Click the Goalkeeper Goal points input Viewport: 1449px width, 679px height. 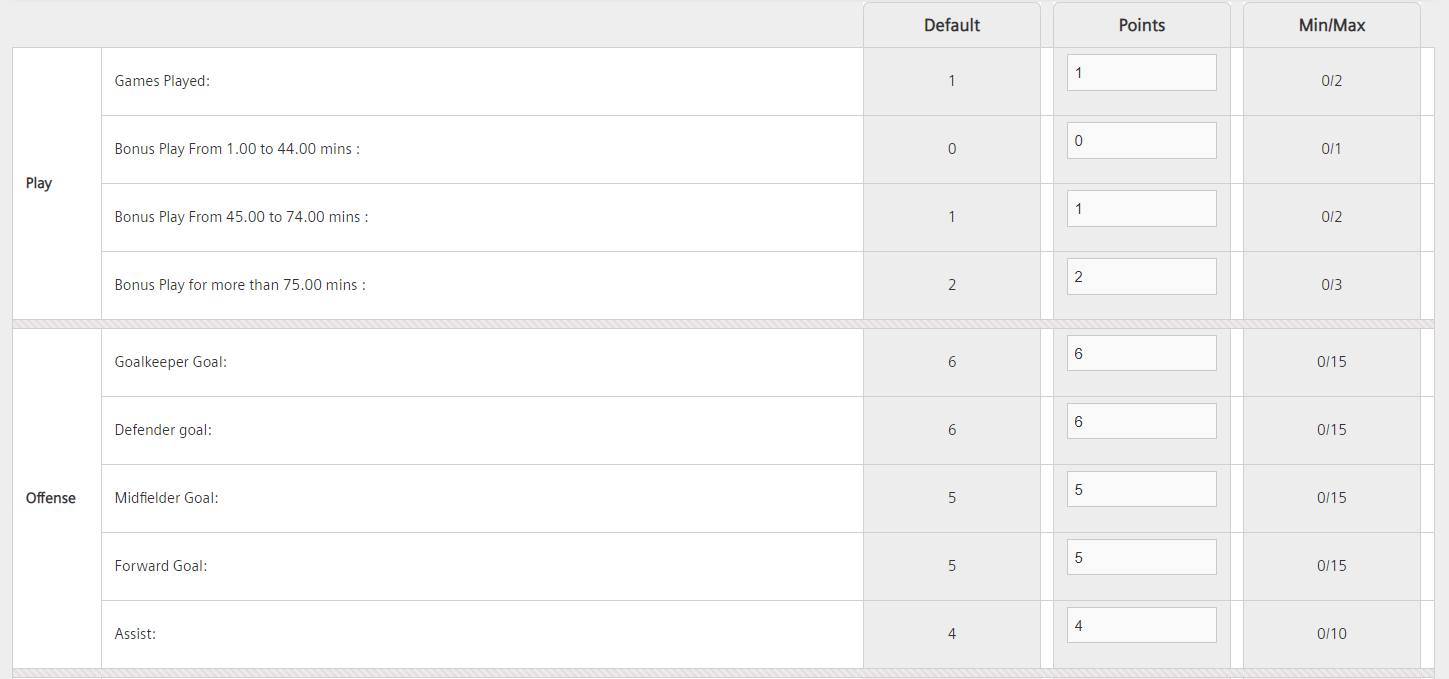point(1141,354)
